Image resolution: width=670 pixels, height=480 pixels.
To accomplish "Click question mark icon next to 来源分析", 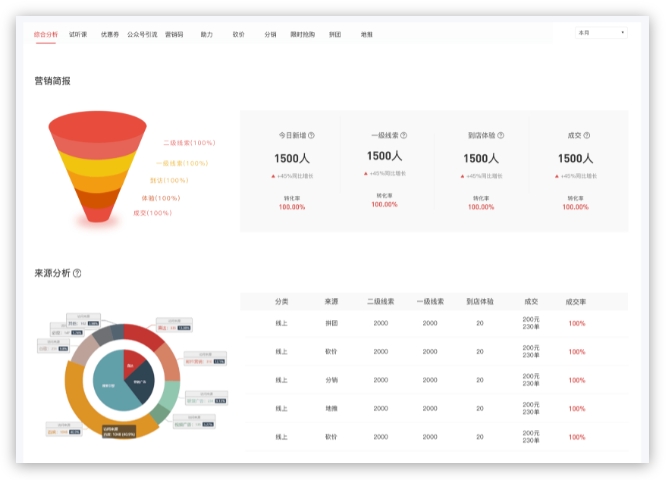I will [x=77, y=273].
